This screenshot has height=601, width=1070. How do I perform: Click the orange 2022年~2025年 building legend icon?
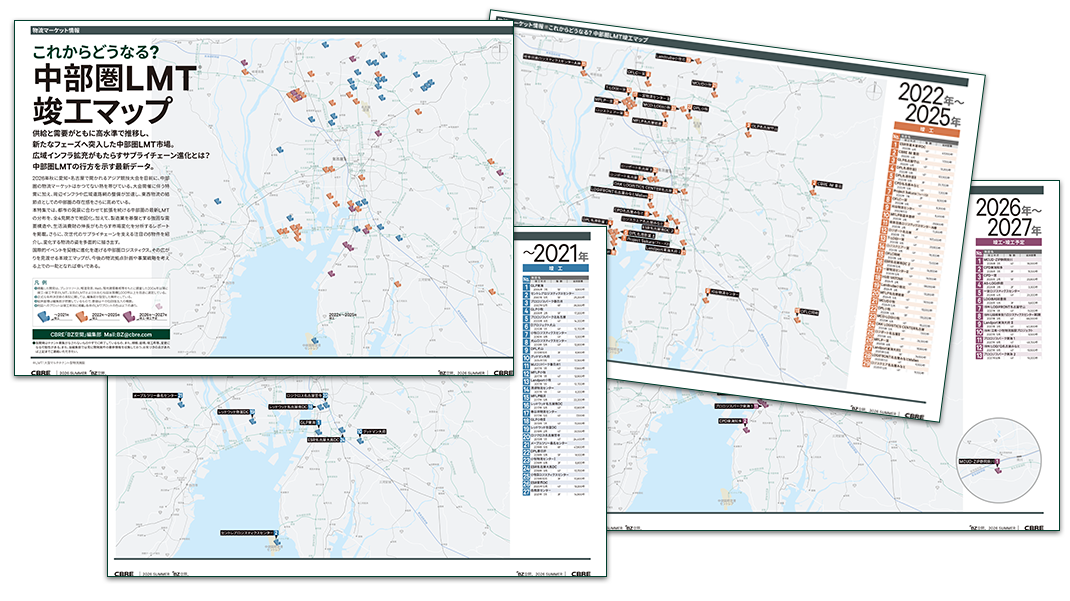coord(82,316)
